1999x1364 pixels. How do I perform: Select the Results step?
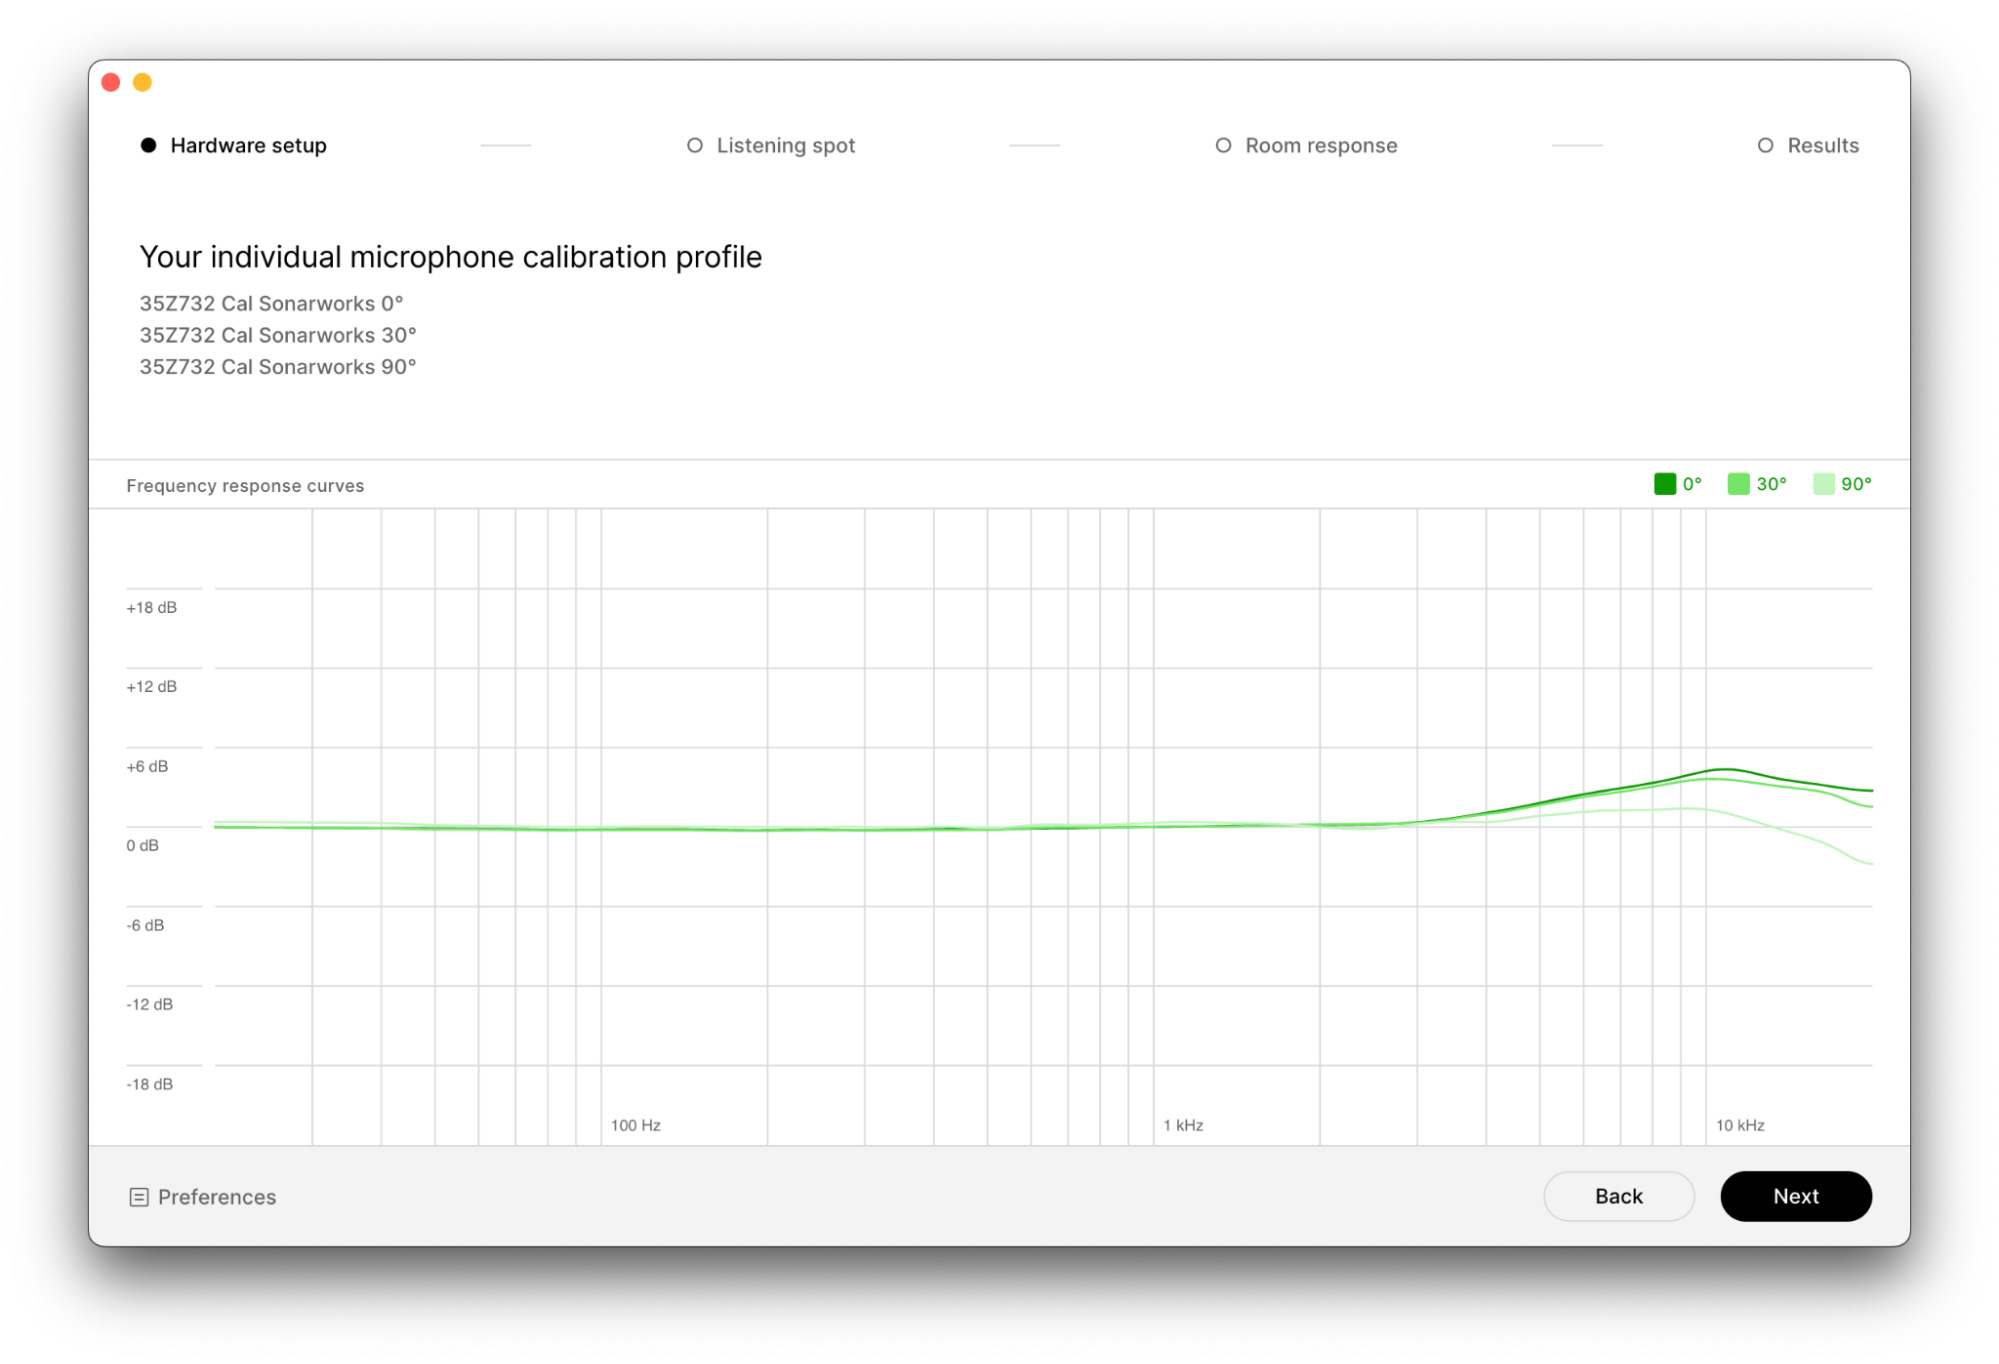tap(1808, 145)
